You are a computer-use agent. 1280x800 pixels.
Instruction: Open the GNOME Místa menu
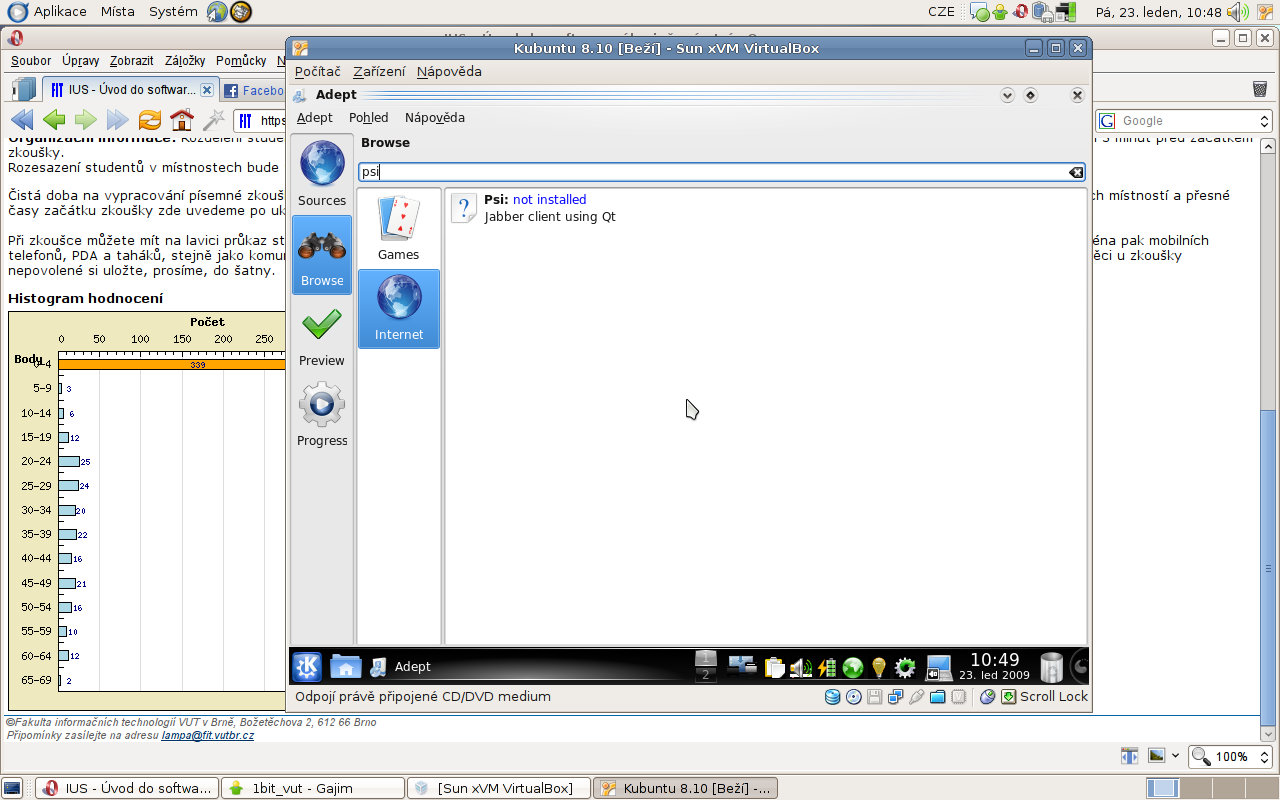pyautogui.click(x=117, y=12)
